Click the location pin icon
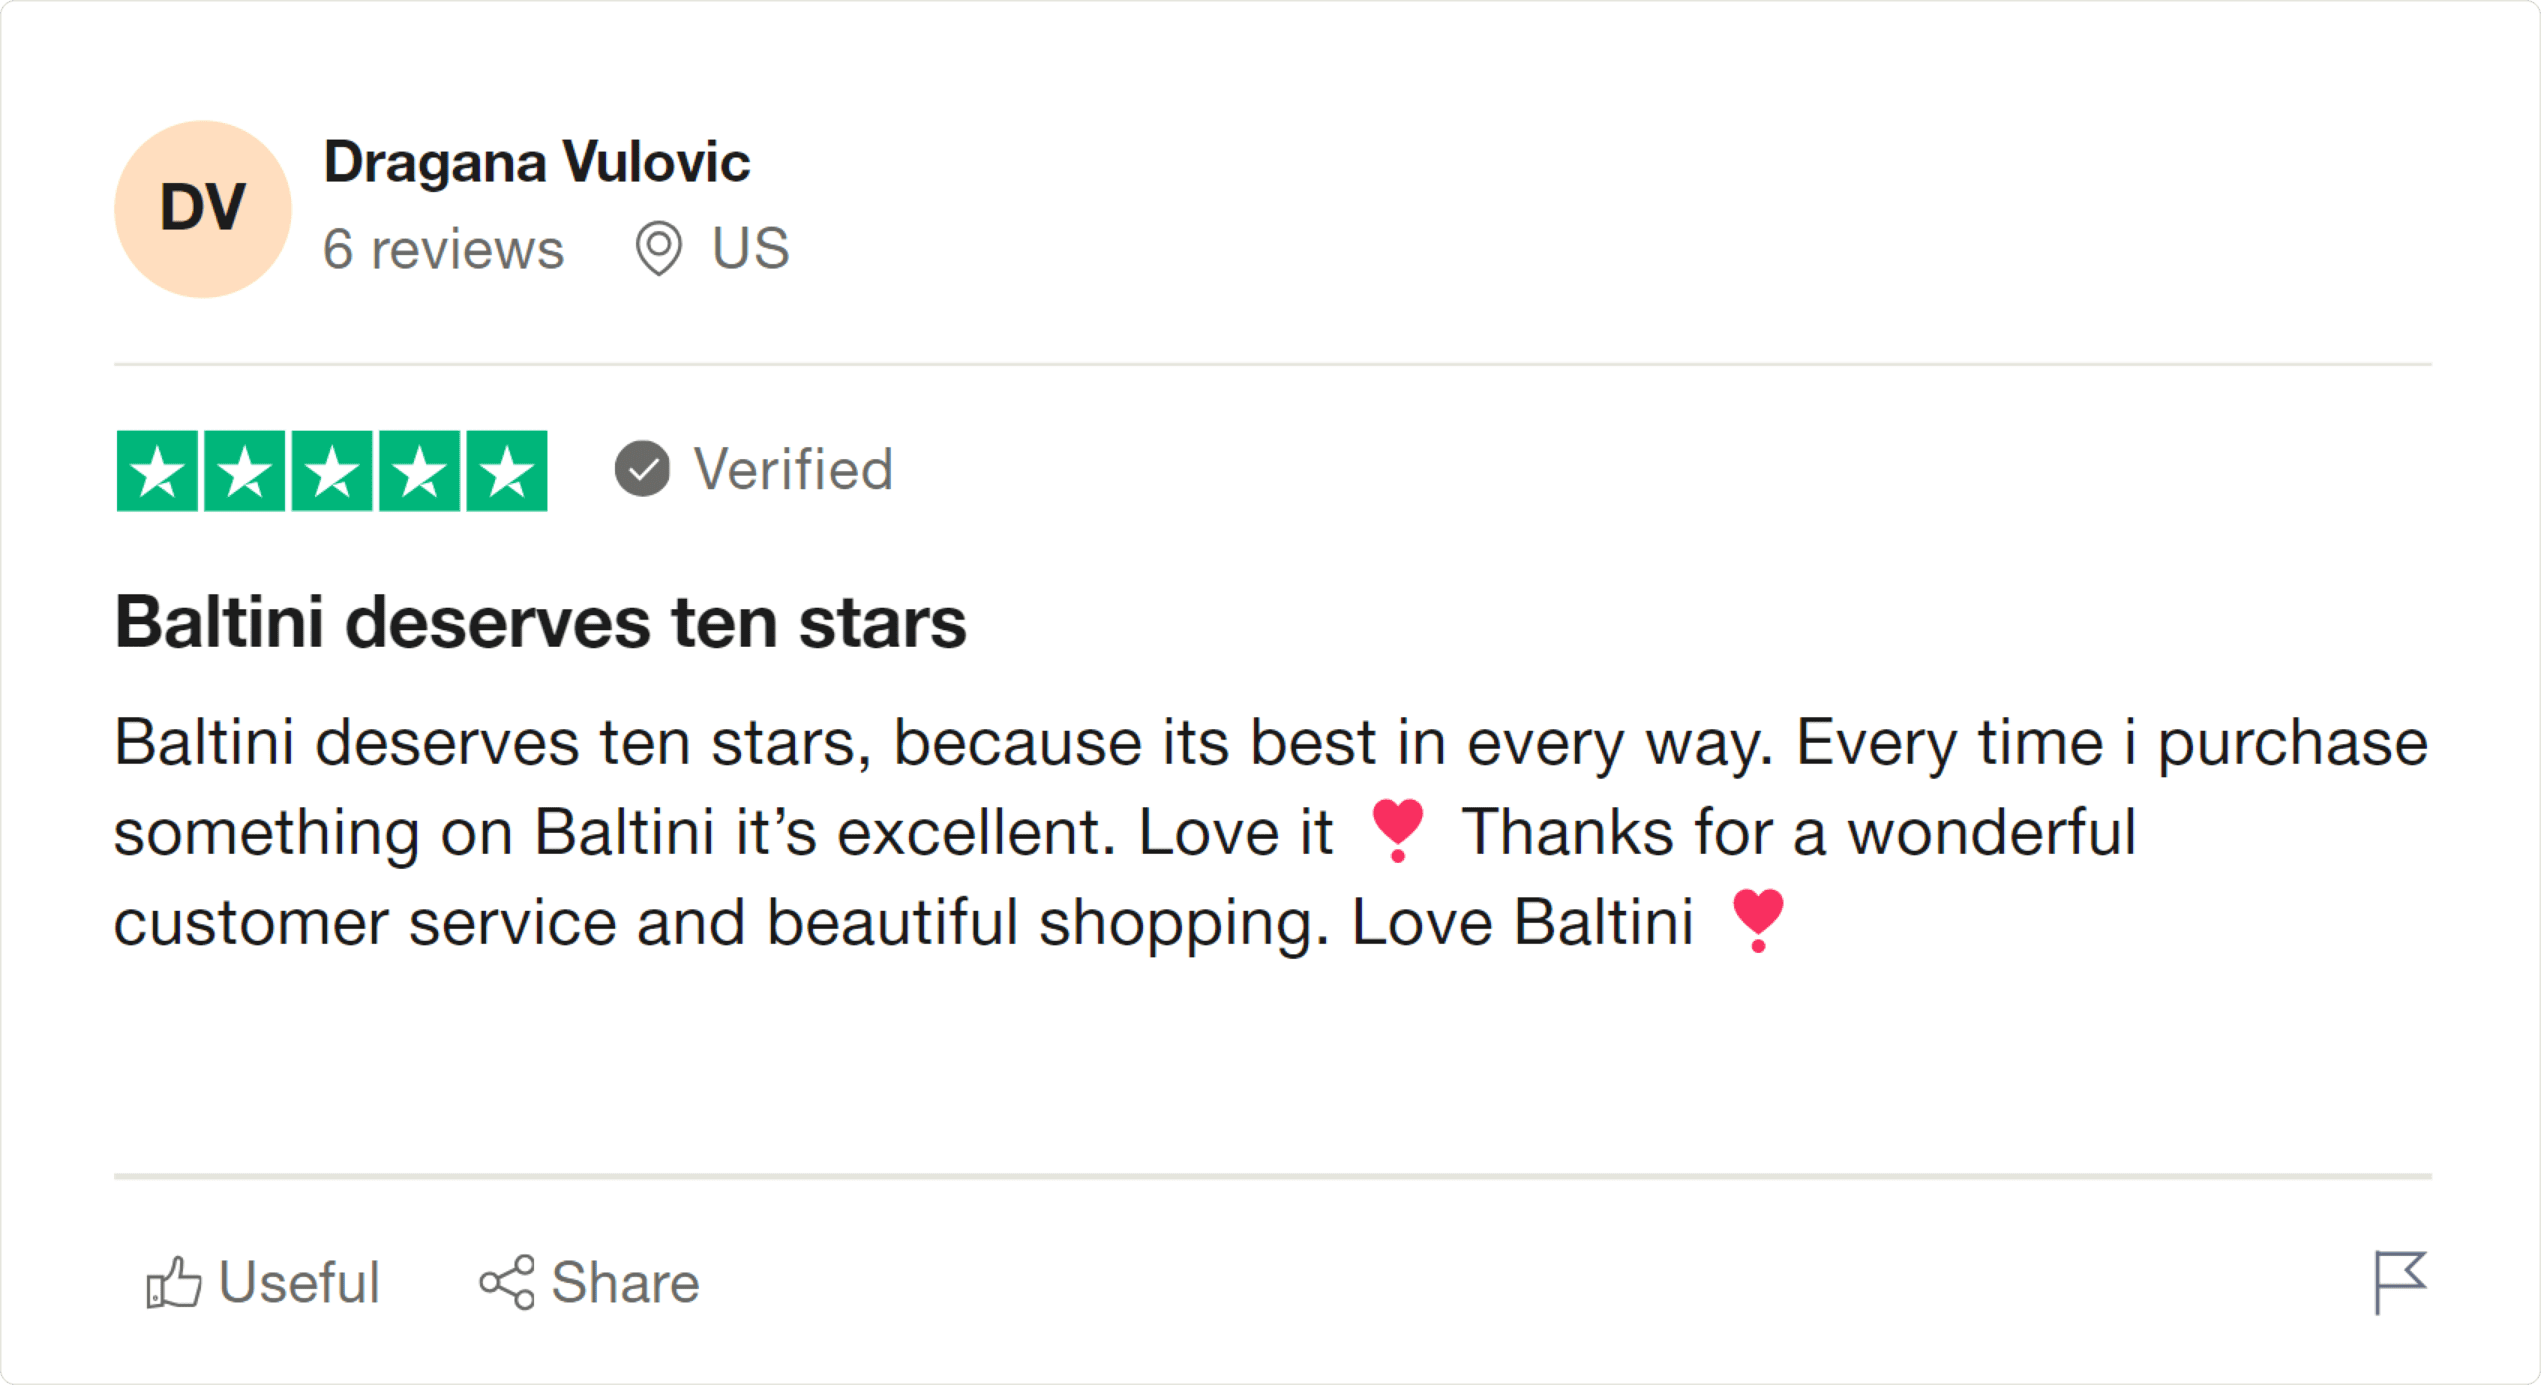This screenshot has height=1385, width=2541. tap(659, 248)
